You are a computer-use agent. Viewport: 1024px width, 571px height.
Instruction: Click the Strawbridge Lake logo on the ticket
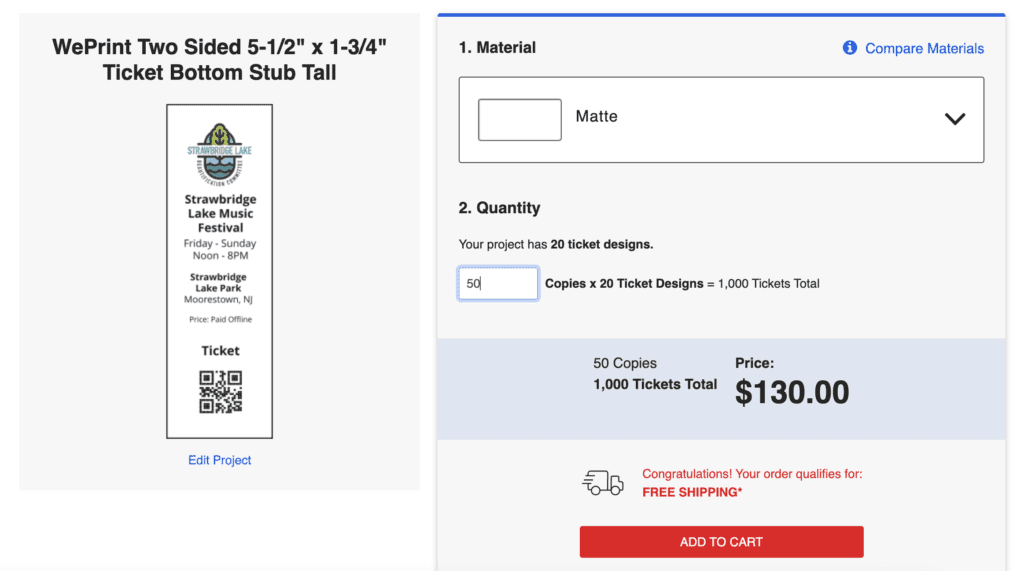click(x=219, y=154)
